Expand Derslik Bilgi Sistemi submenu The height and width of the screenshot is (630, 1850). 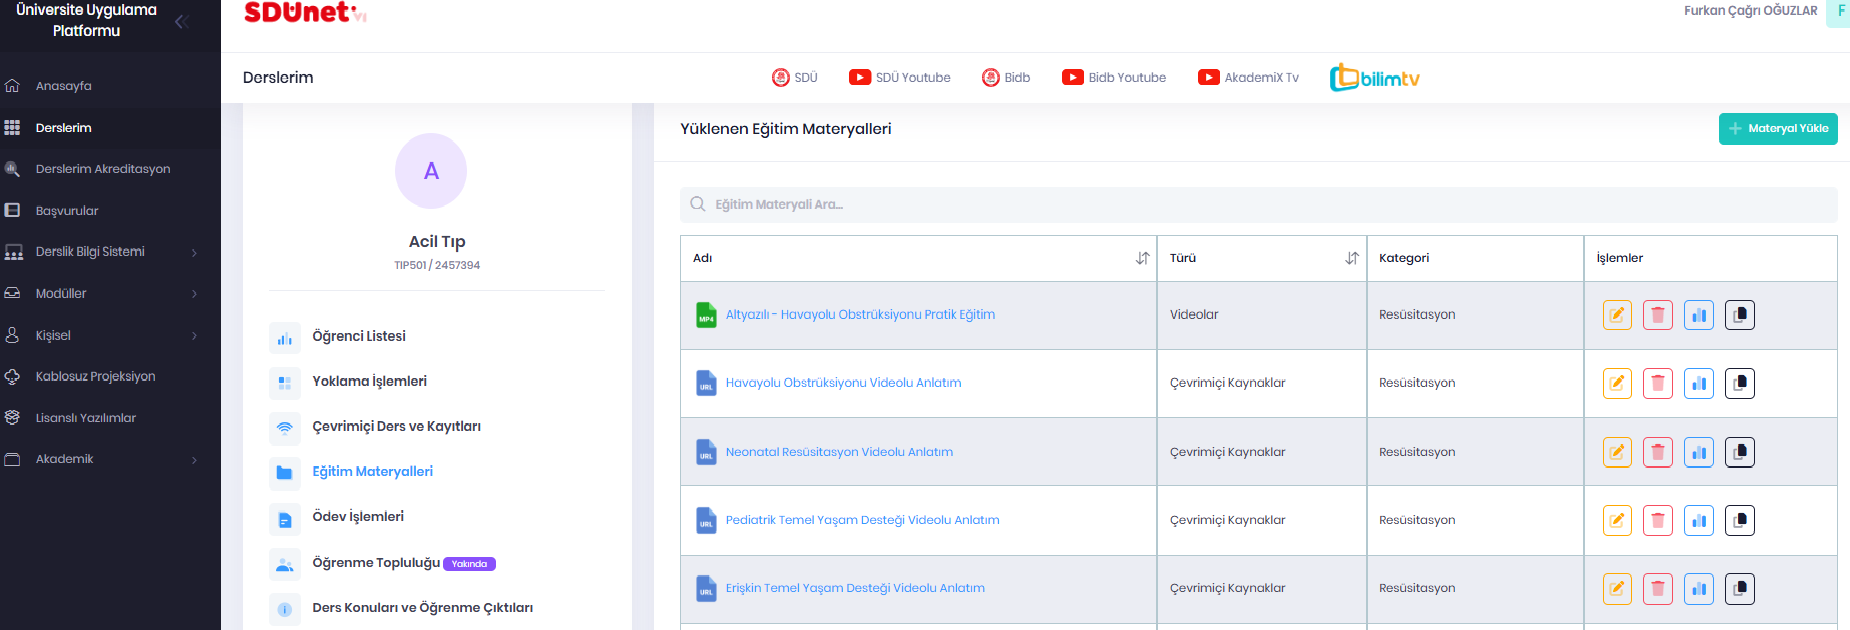tap(194, 252)
